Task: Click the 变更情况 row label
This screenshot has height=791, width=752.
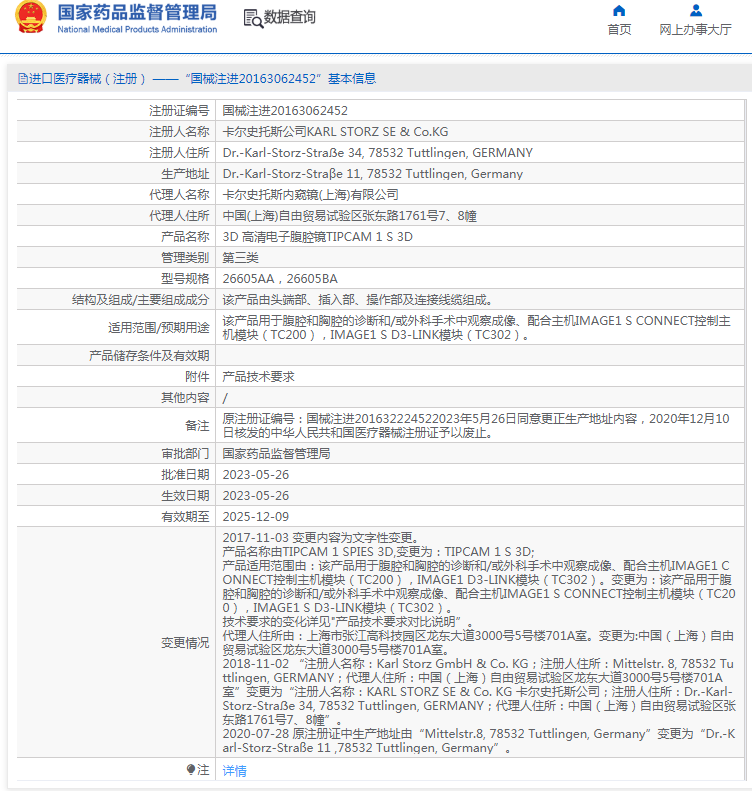Action: point(185,643)
